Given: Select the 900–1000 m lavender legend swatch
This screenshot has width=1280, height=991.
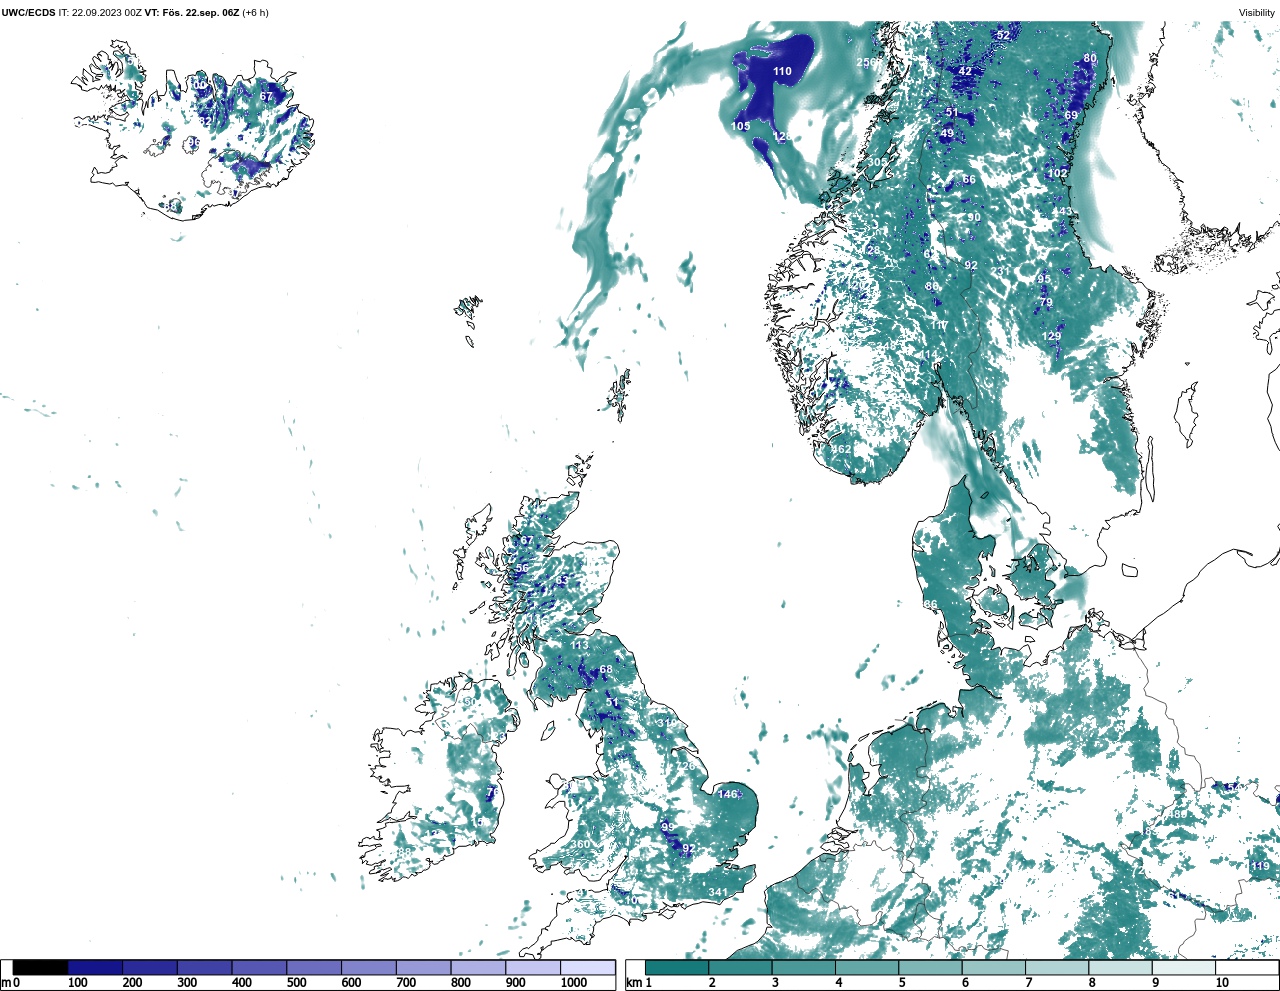Looking at the screenshot, I should point(532,968).
